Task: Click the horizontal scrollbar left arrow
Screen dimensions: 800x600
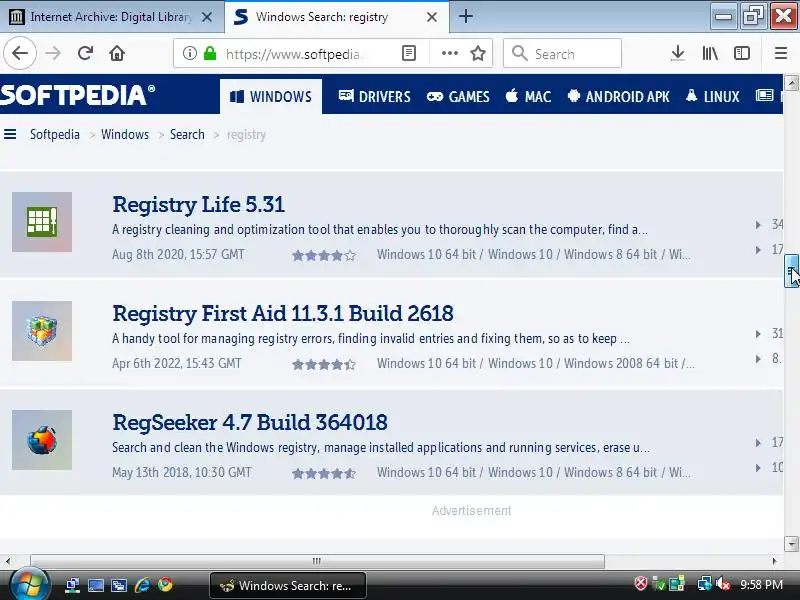Action: tap(8, 561)
